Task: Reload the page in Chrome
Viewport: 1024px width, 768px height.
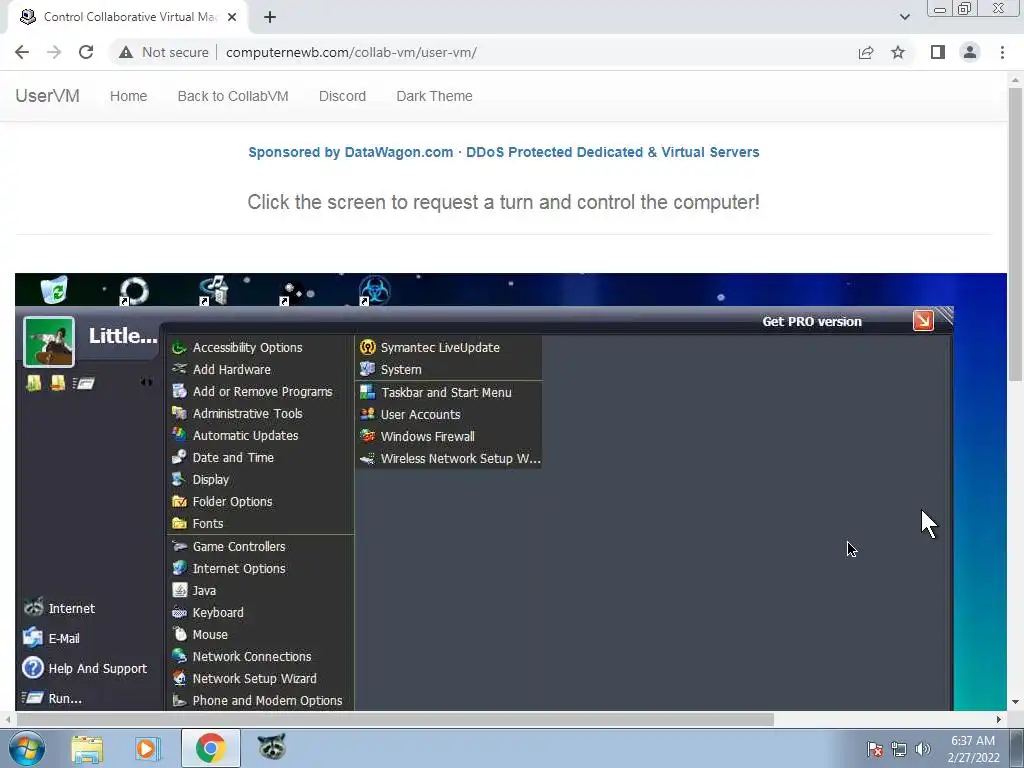Action: tap(86, 52)
